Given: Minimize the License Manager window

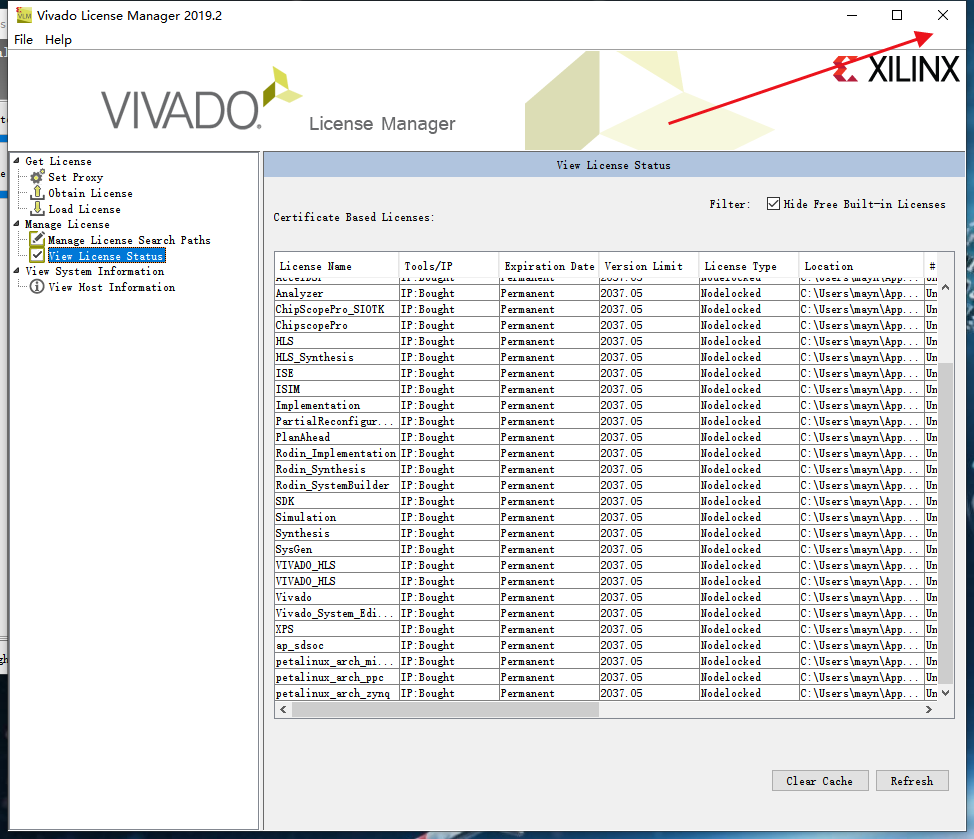Looking at the screenshot, I should click(852, 15).
